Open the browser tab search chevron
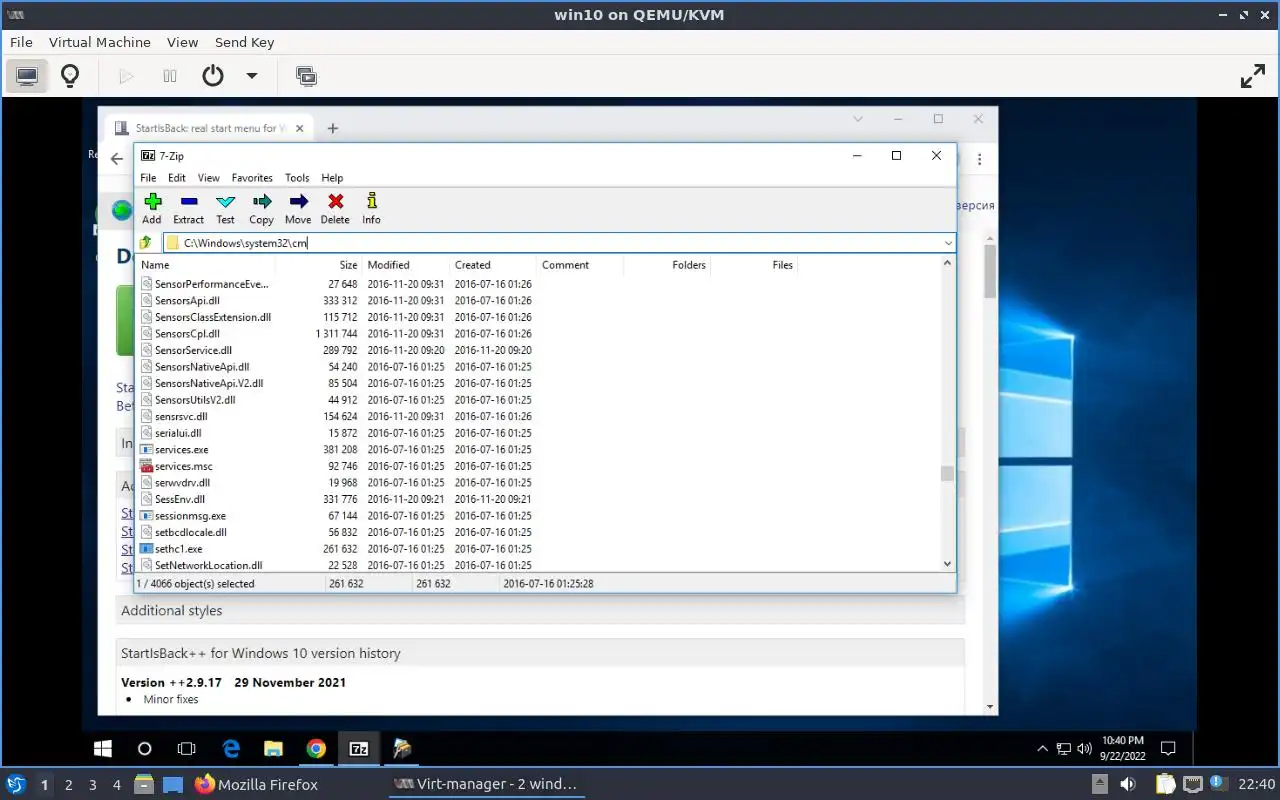This screenshot has width=1280, height=800. [858, 118]
